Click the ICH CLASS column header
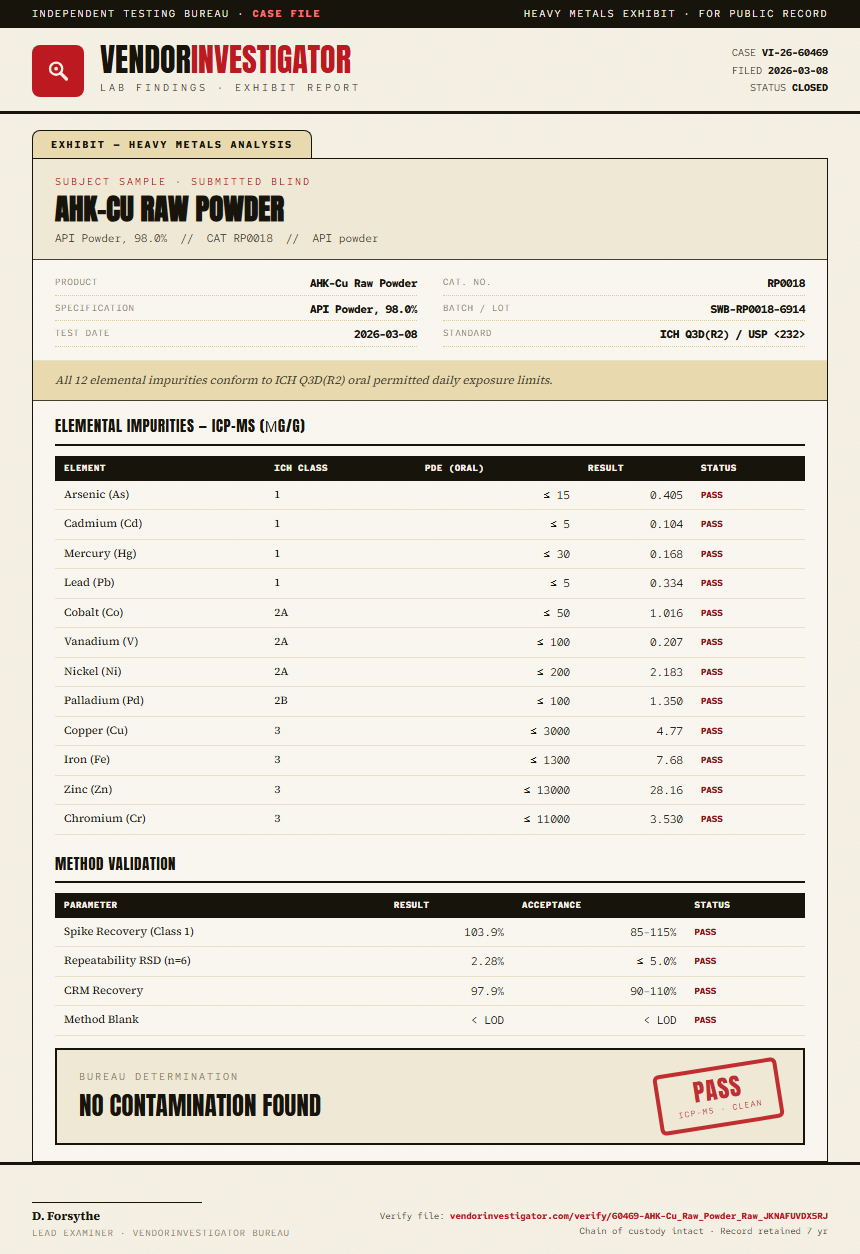The height and width of the screenshot is (1254, 860). [x=301, y=468]
